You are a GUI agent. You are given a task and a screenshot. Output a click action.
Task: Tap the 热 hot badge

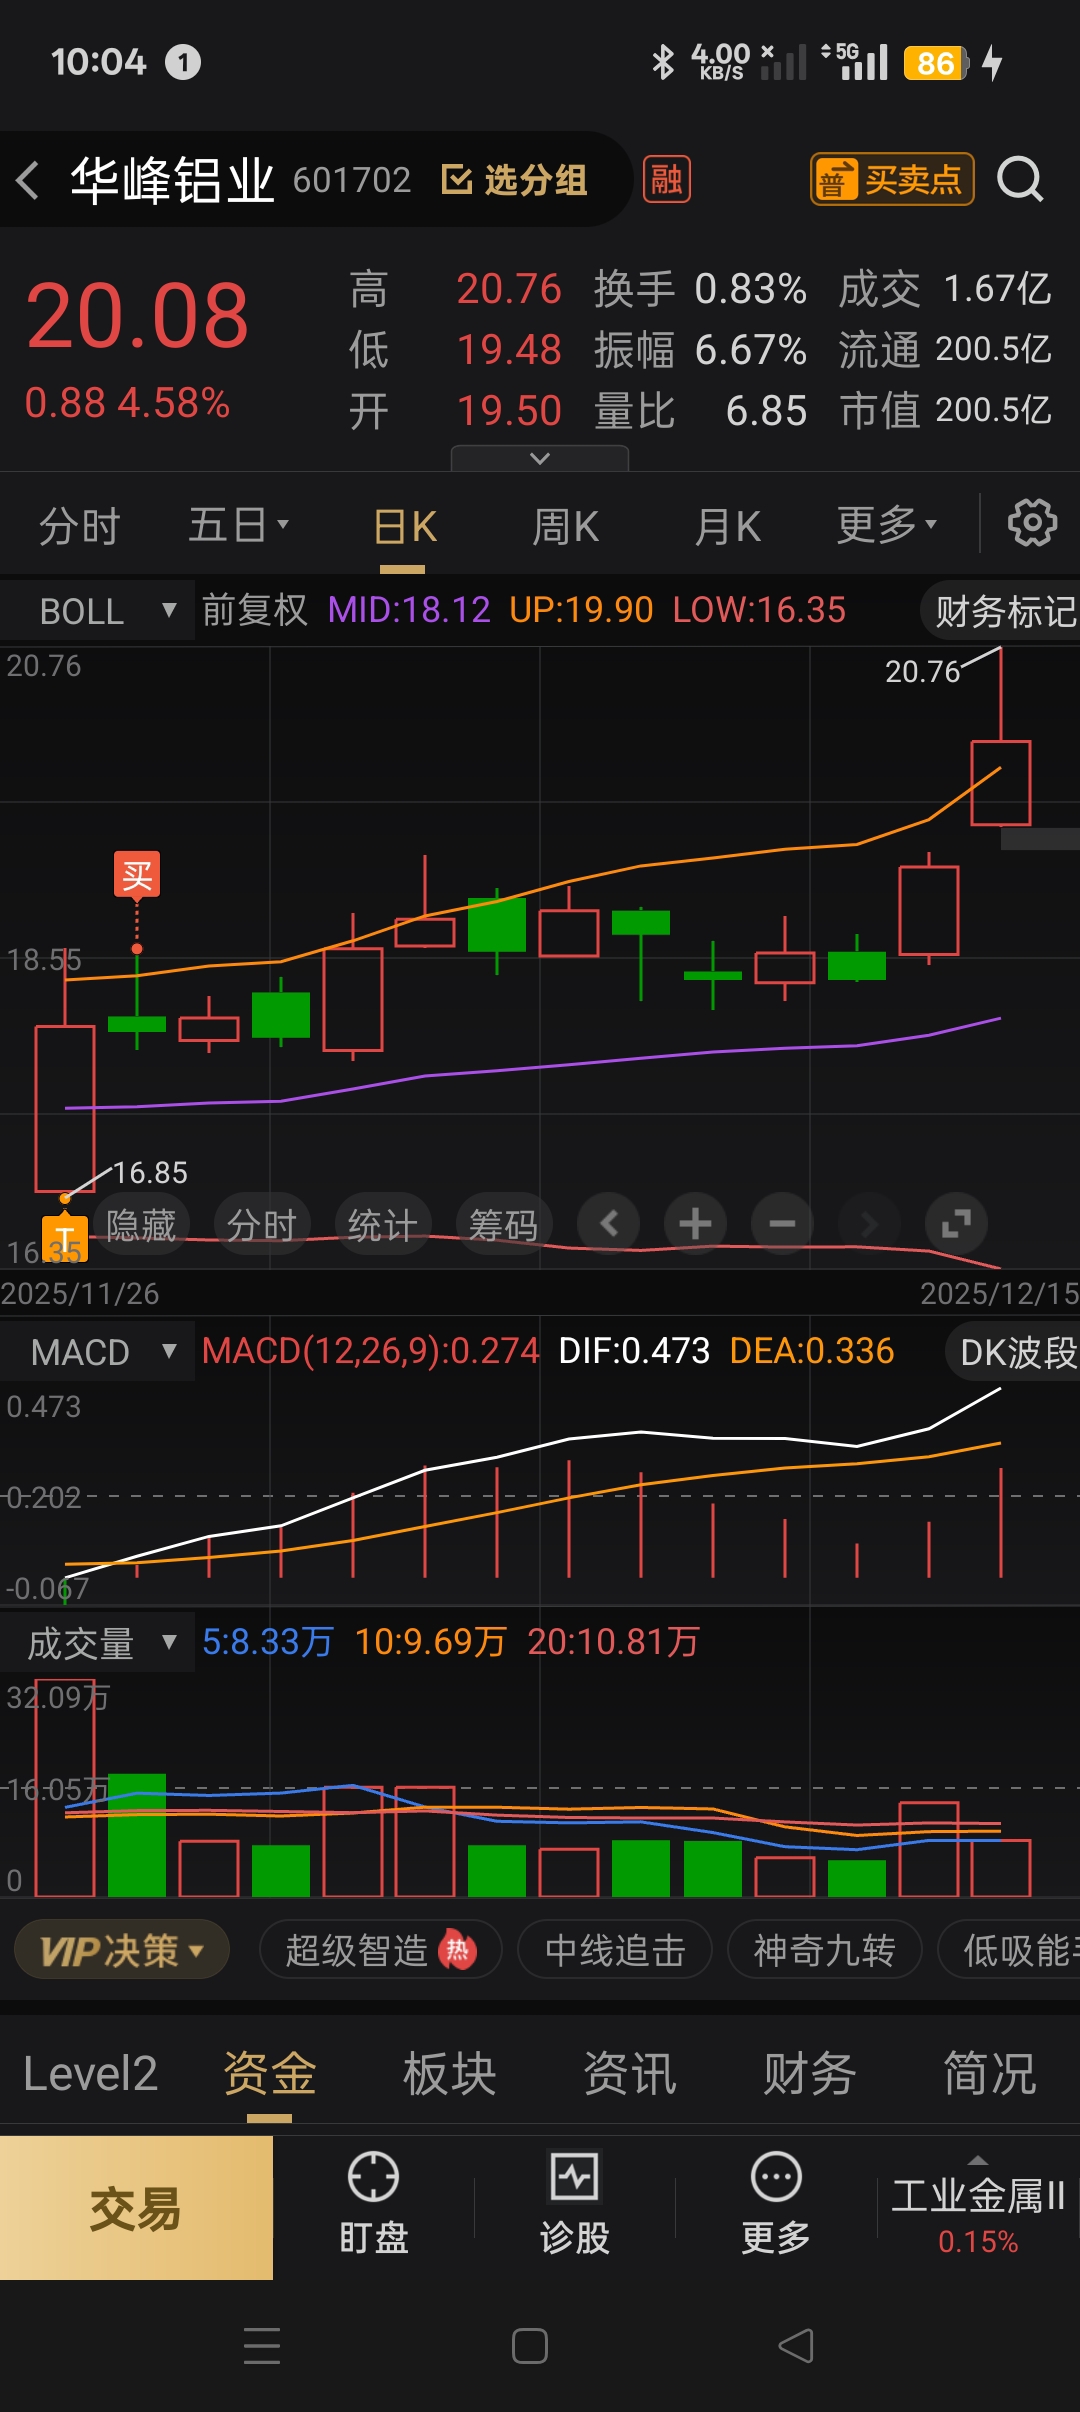458,1950
